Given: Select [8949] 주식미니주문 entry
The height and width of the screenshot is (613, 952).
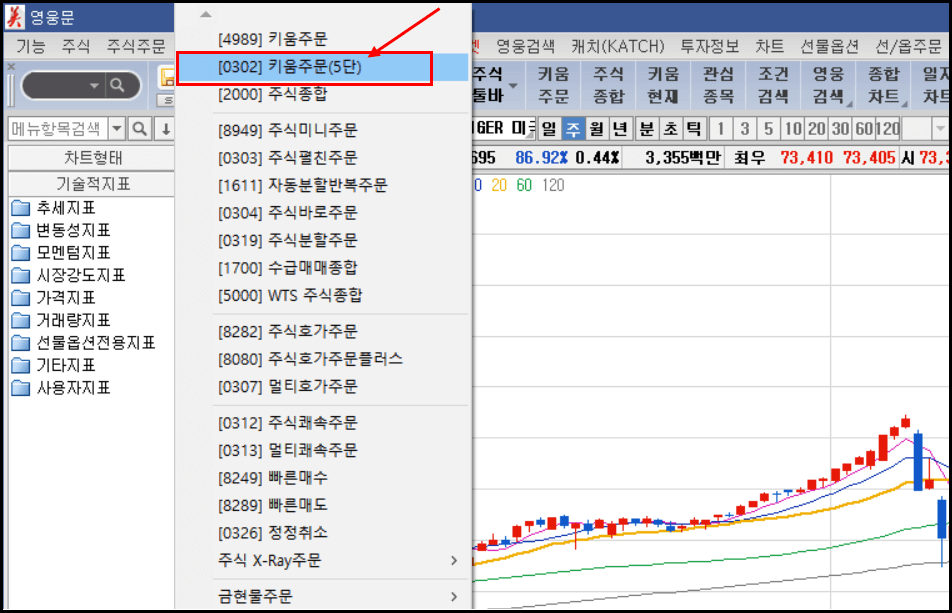Looking at the screenshot, I should point(323,130).
